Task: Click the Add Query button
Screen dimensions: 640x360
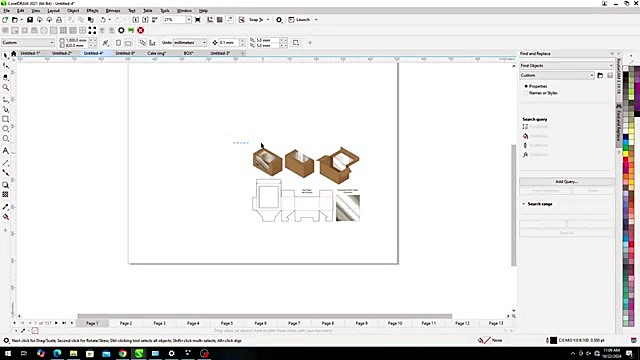Action: (567, 181)
